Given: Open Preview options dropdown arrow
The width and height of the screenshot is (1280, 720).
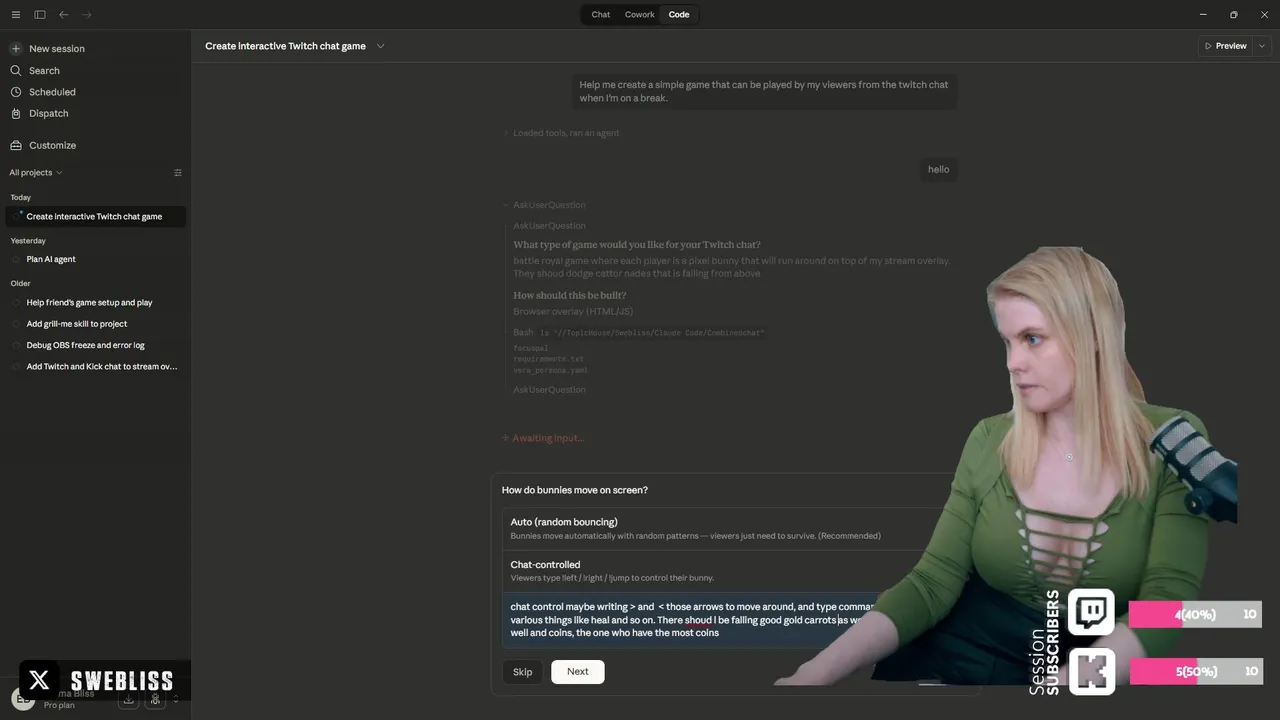Looking at the screenshot, I should pyautogui.click(x=1262, y=46).
